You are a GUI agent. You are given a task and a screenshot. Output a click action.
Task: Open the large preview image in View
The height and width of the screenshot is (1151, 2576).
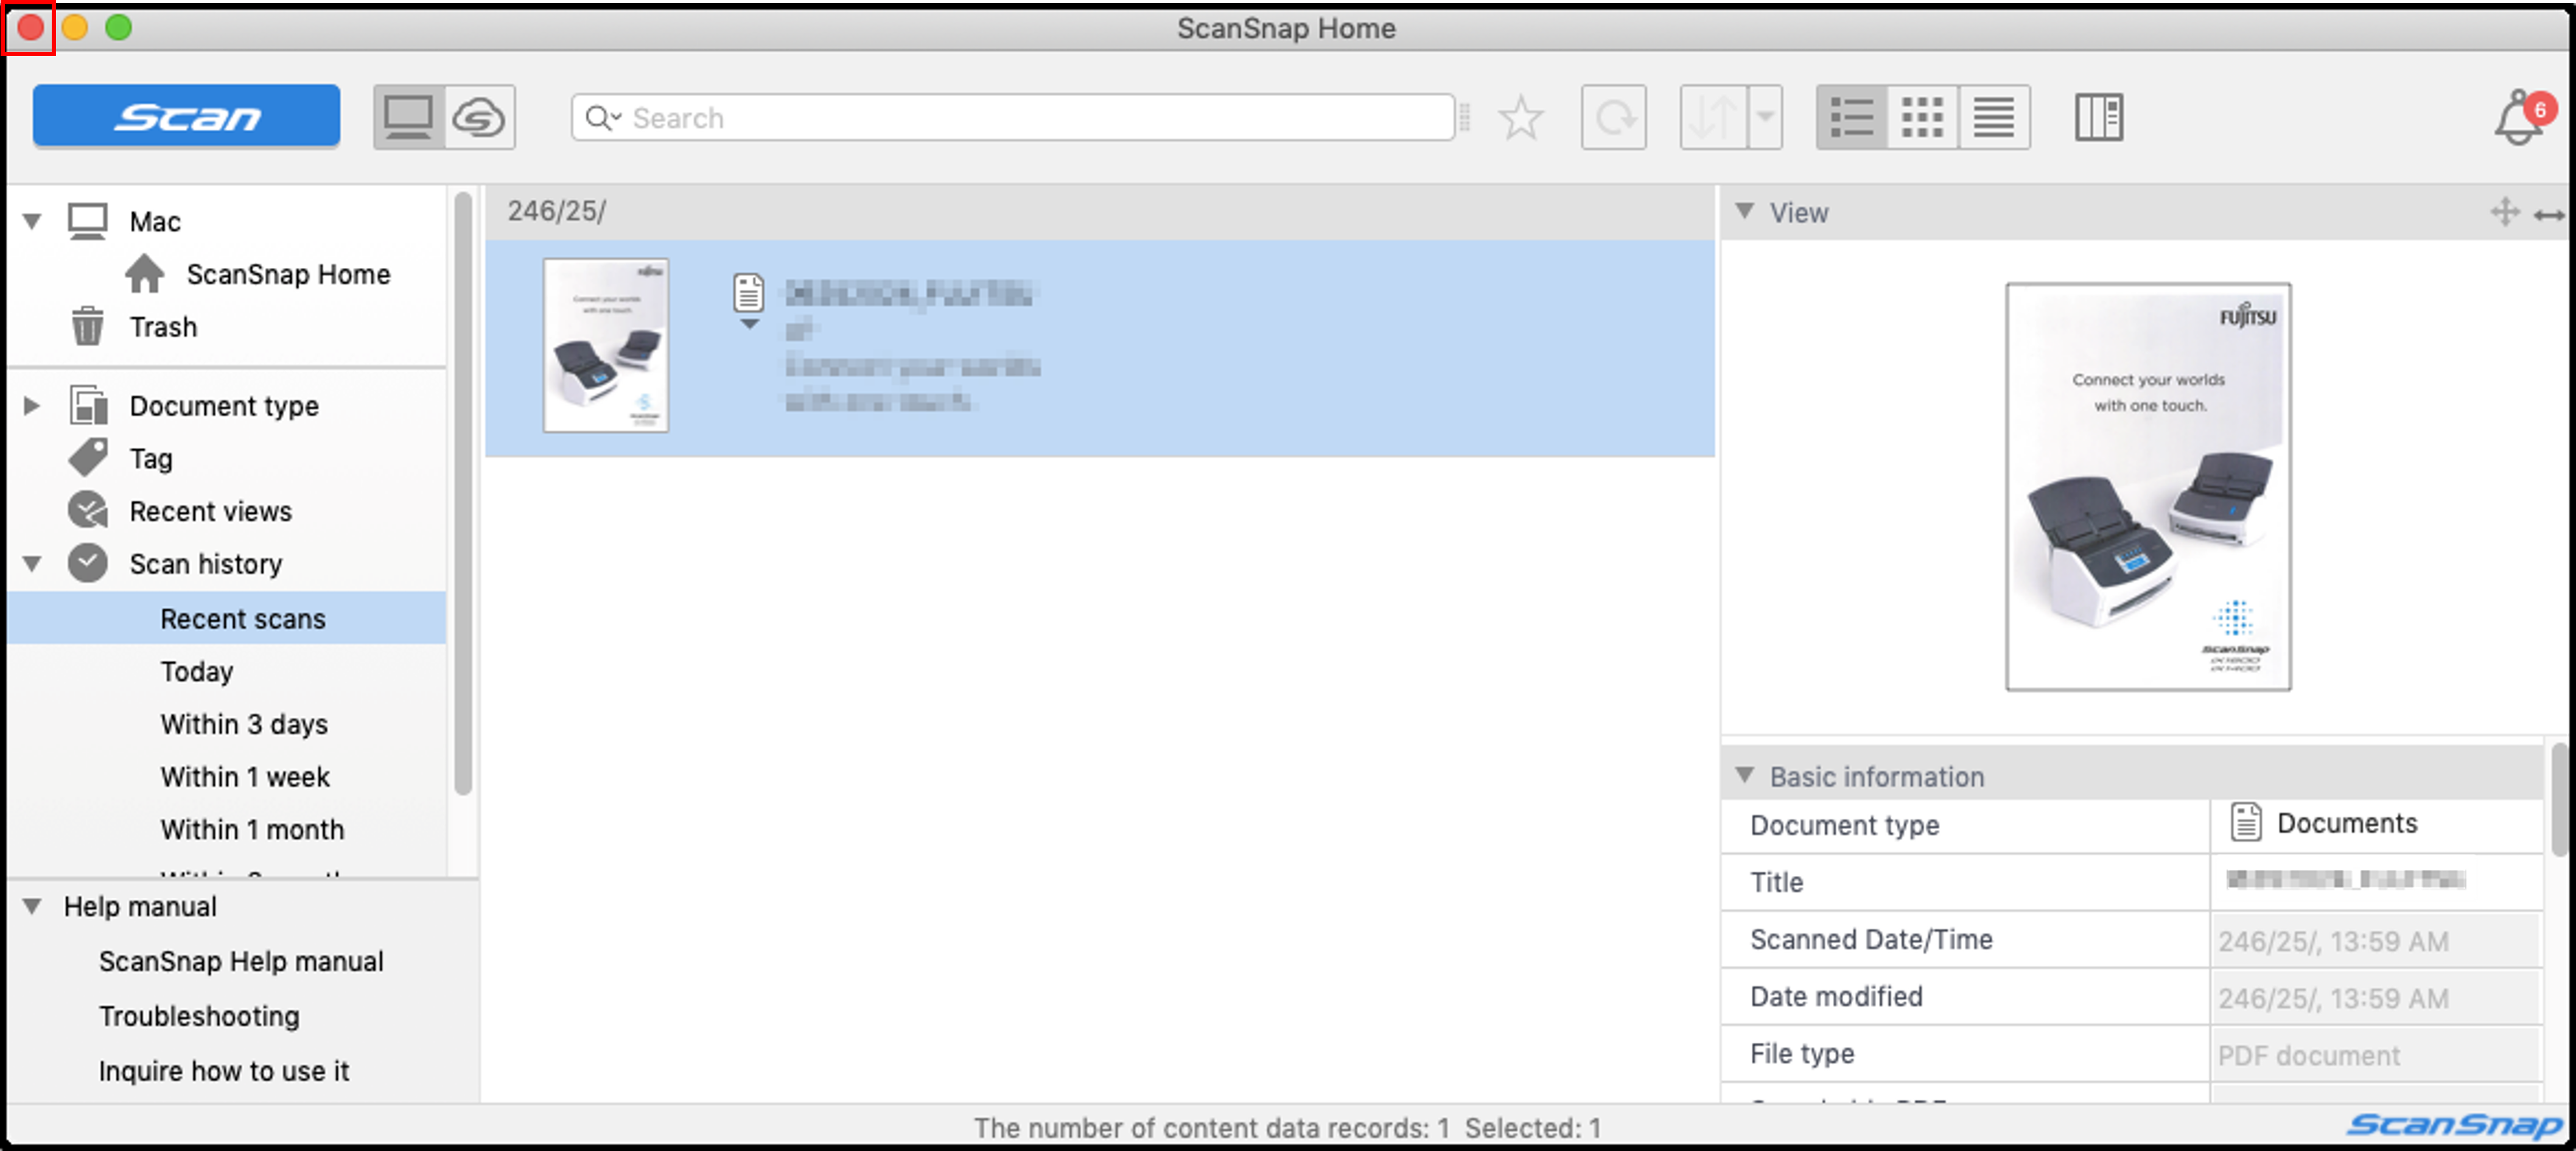click(2148, 487)
